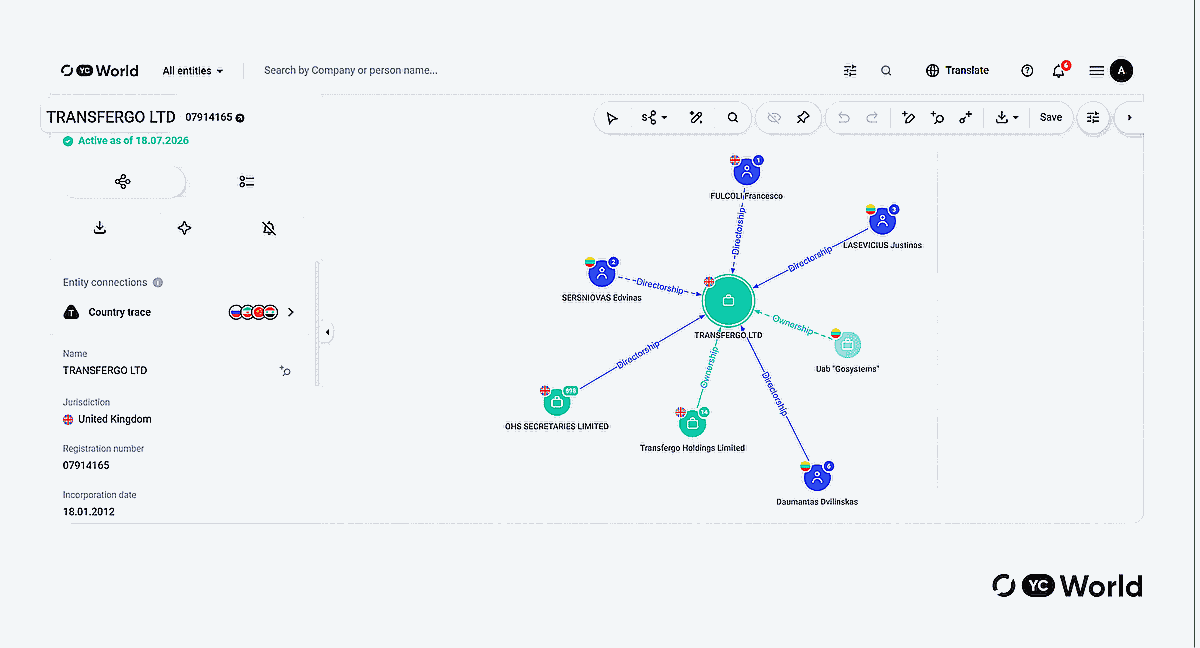Screen dimensions: 1200x648
Task: Pin selected nodes with pin icon
Action: (x=803, y=118)
